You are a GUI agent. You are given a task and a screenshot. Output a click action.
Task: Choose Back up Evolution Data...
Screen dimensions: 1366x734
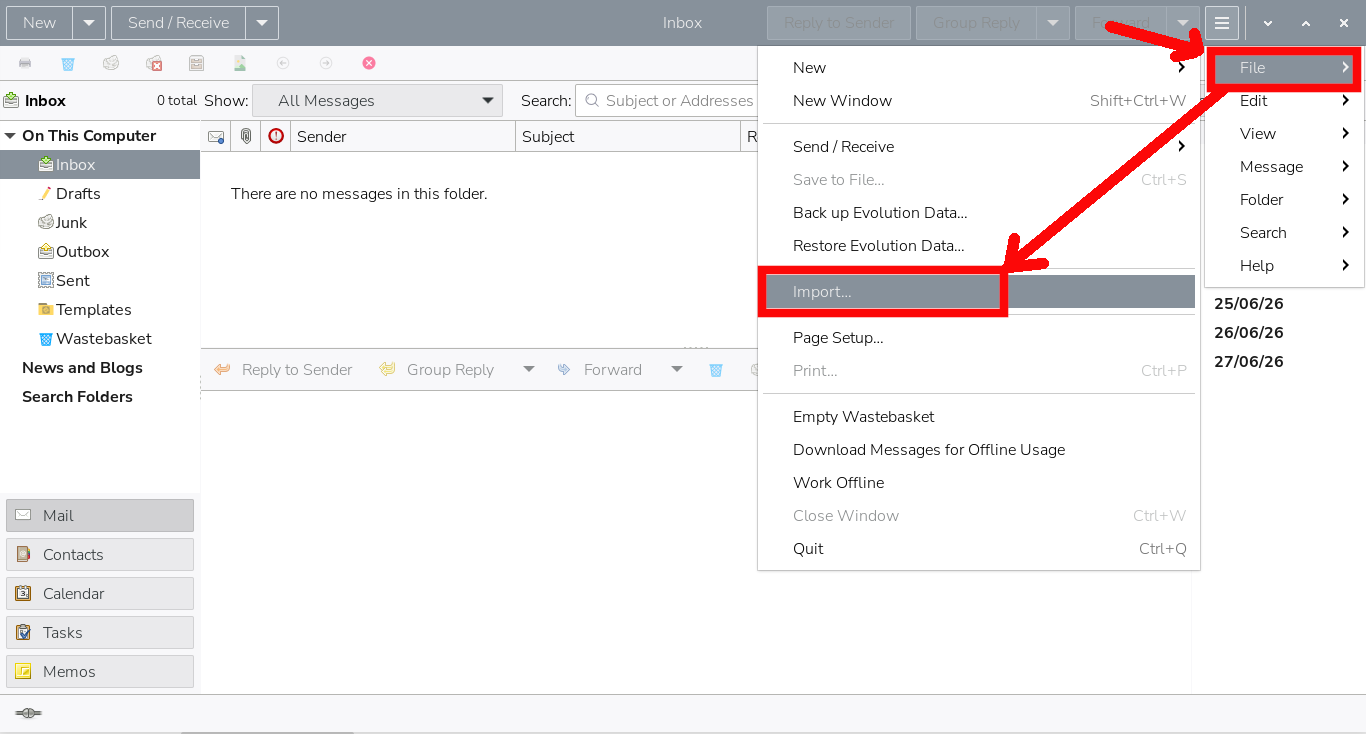click(x=979, y=213)
